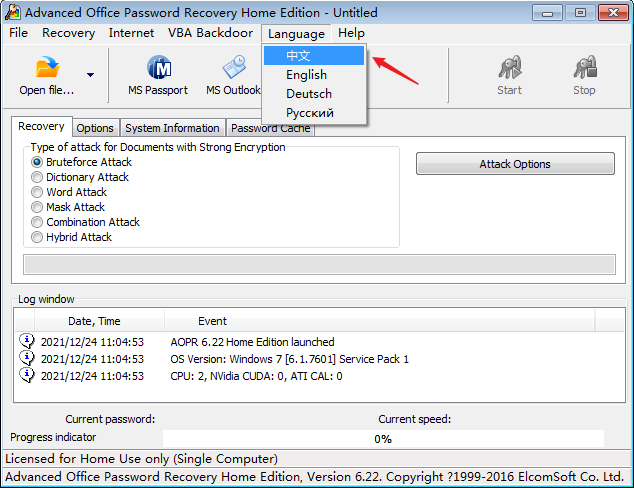Screen dimensions: 634x488
Task: Select log text 'AOPR 6.22 Home Edition launched'
Action: pos(252,342)
